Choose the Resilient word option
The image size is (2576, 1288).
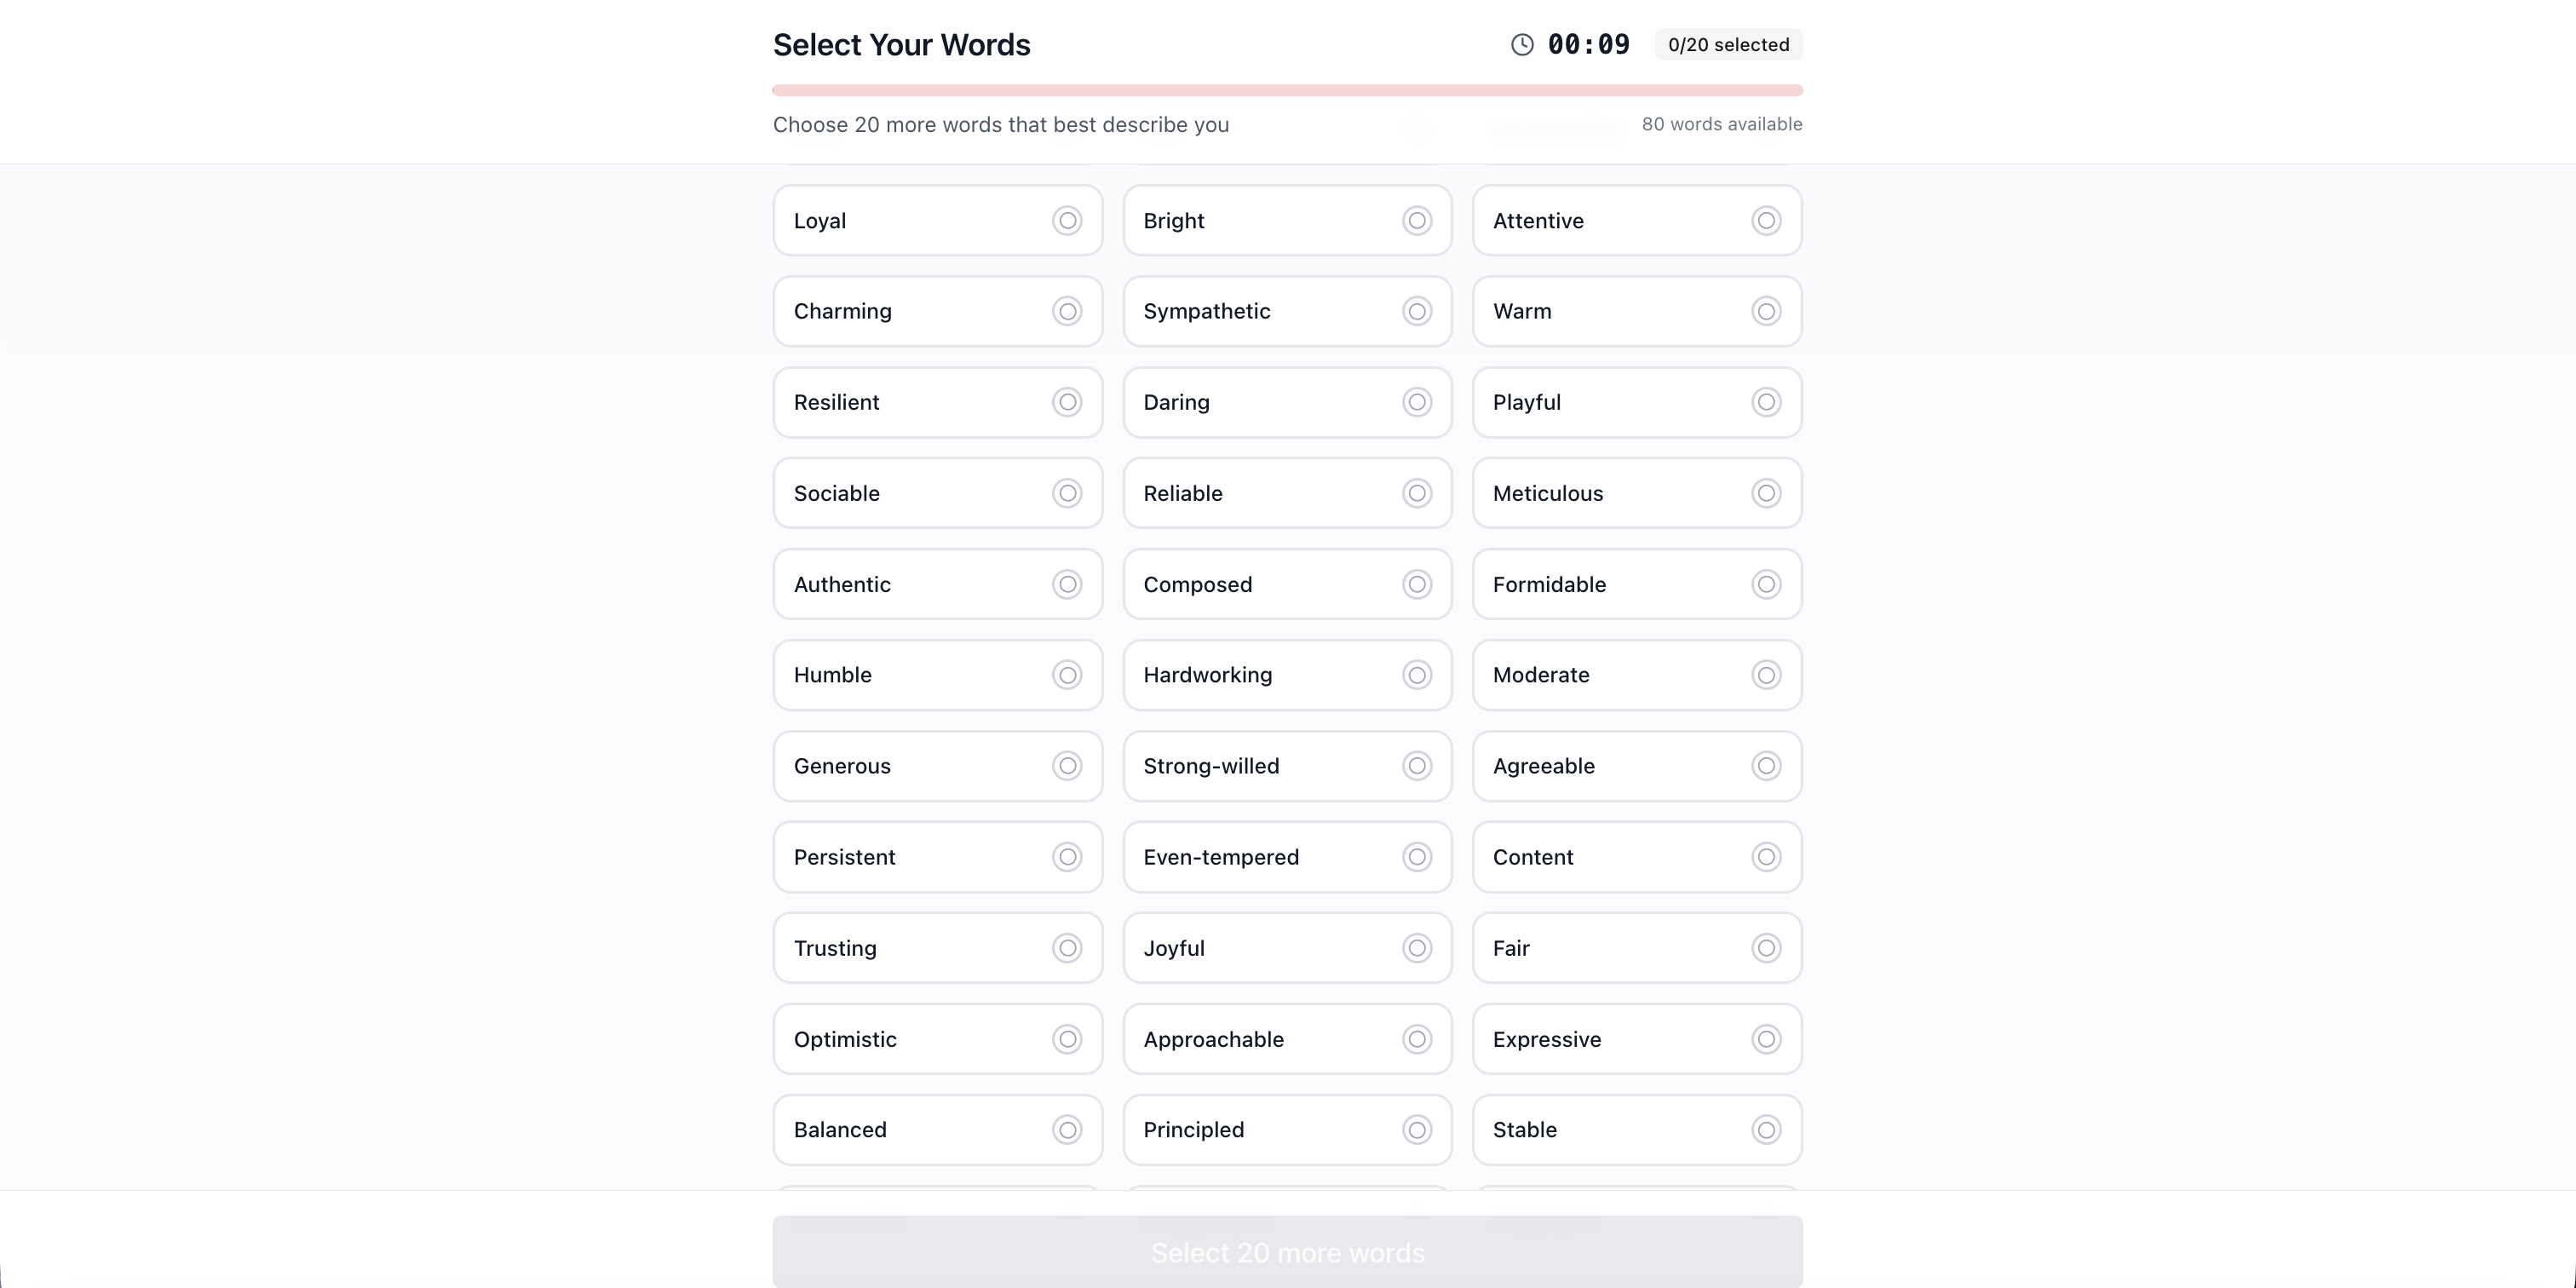[x=937, y=403]
